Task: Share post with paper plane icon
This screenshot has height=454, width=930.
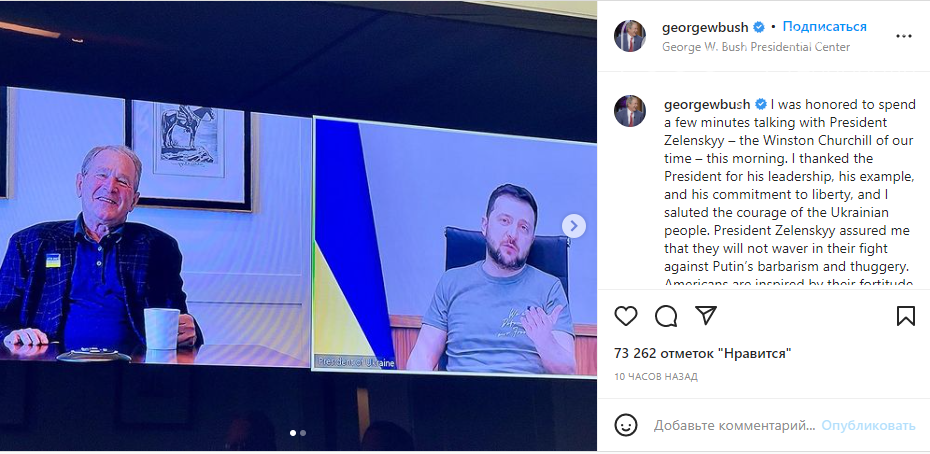Action: click(706, 315)
